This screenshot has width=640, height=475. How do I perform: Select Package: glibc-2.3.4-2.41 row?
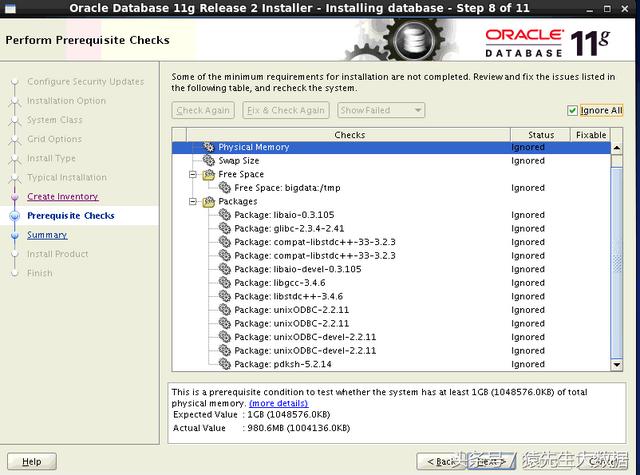(x=391, y=228)
